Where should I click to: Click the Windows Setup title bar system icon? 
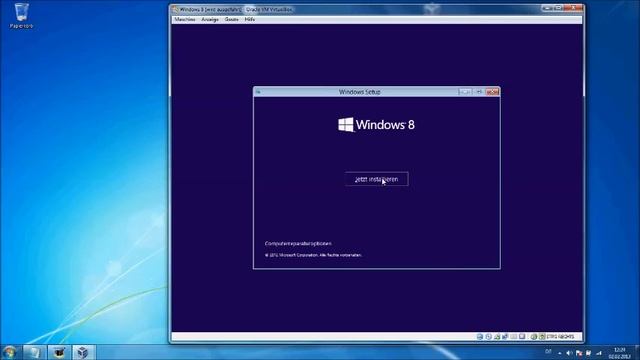(258, 92)
